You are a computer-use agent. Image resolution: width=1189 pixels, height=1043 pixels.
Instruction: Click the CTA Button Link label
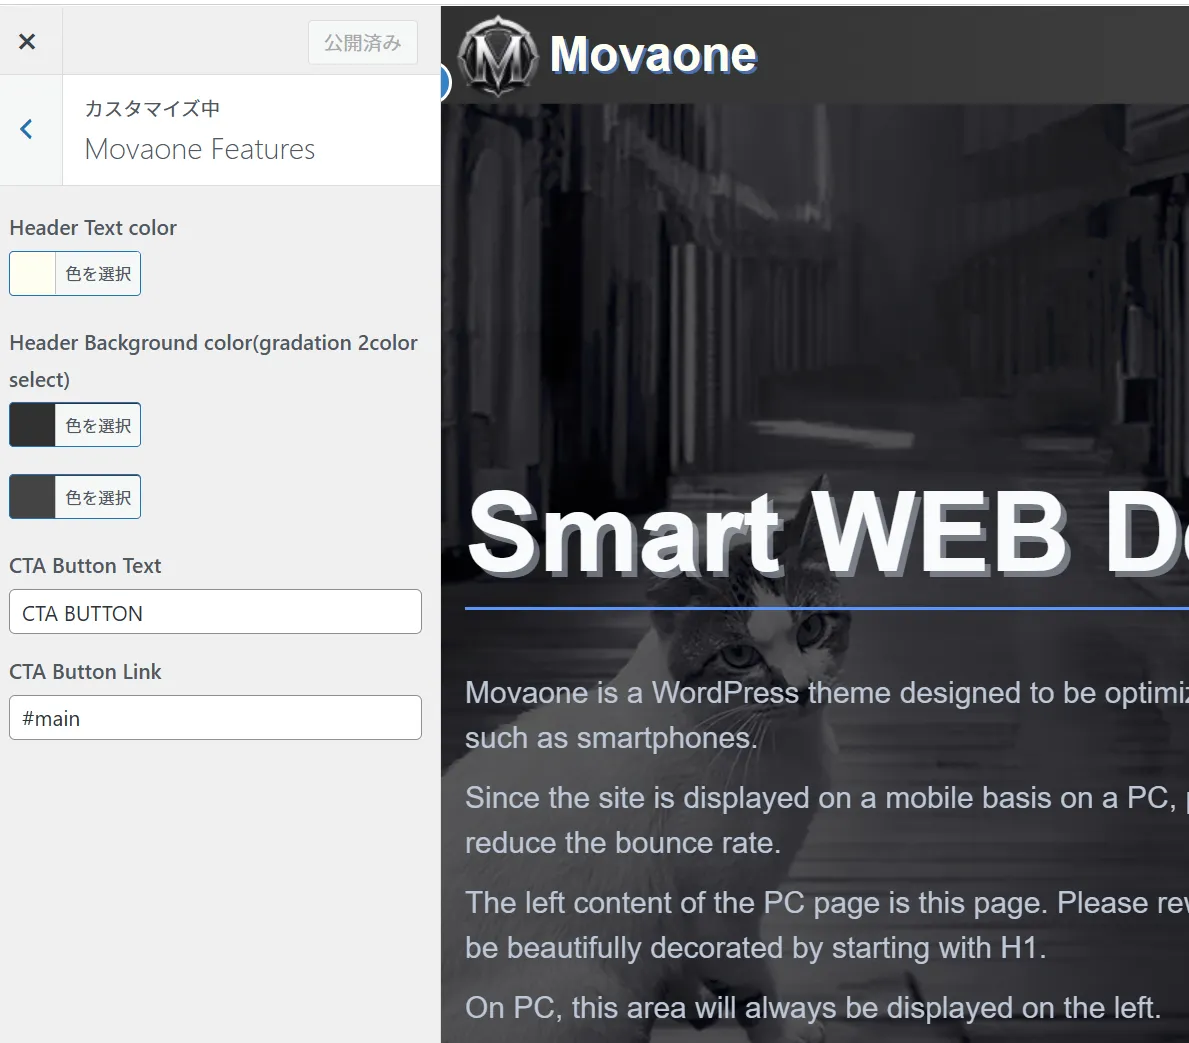(85, 672)
